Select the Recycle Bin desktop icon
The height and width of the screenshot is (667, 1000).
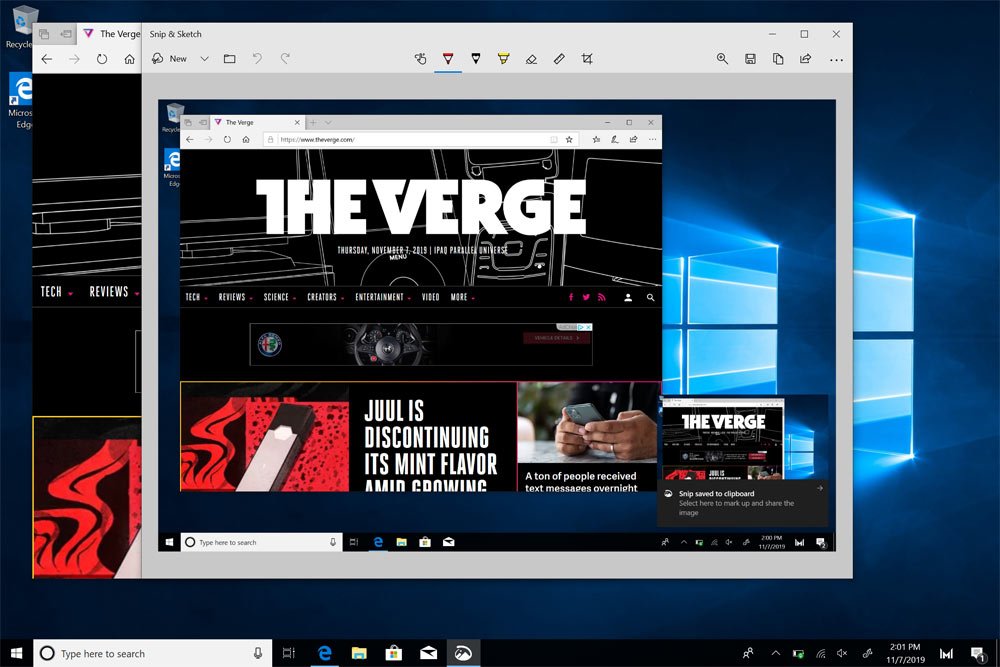click(22, 27)
